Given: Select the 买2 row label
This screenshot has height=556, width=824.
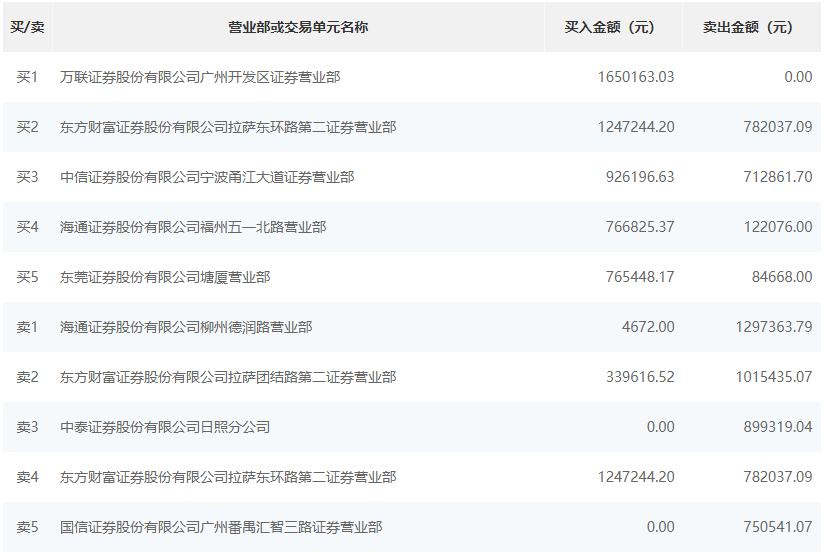Looking at the screenshot, I should click(x=27, y=127).
